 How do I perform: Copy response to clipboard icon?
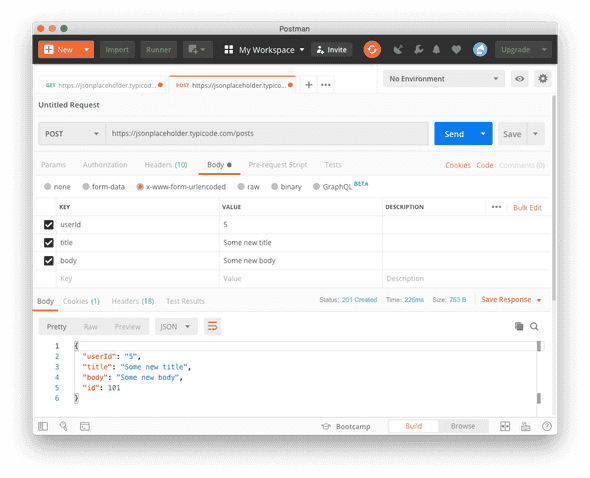pos(519,326)
